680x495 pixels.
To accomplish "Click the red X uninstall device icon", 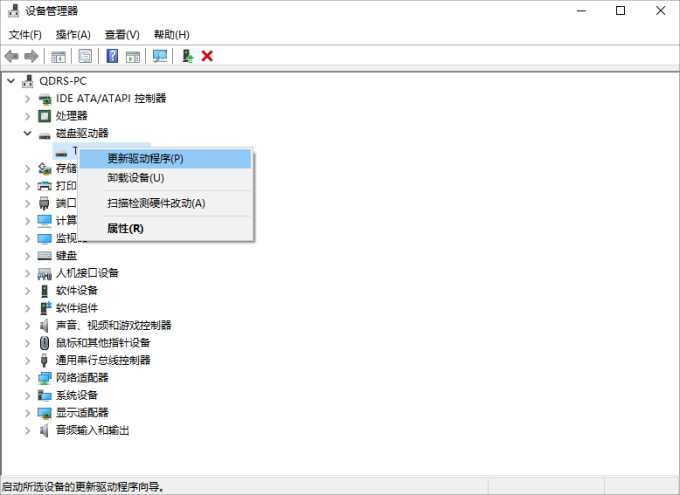I will click(207, 56).
